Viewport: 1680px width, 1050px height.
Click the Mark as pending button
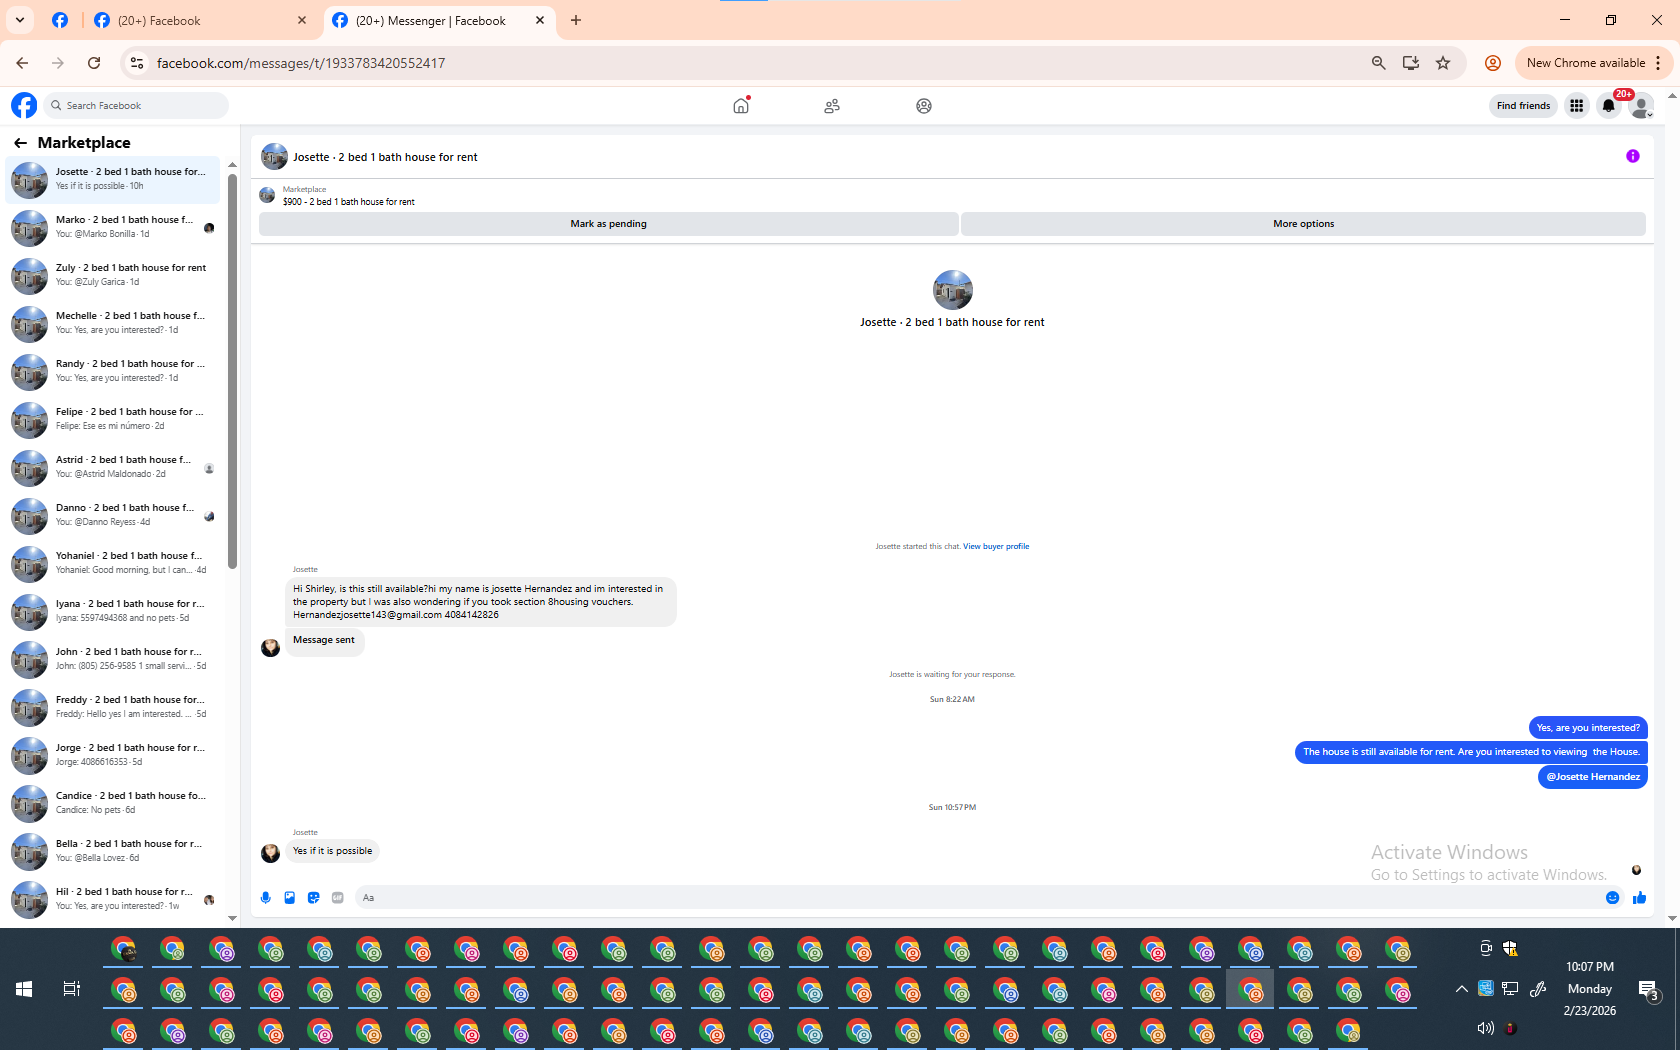click(x=609, y=224)
